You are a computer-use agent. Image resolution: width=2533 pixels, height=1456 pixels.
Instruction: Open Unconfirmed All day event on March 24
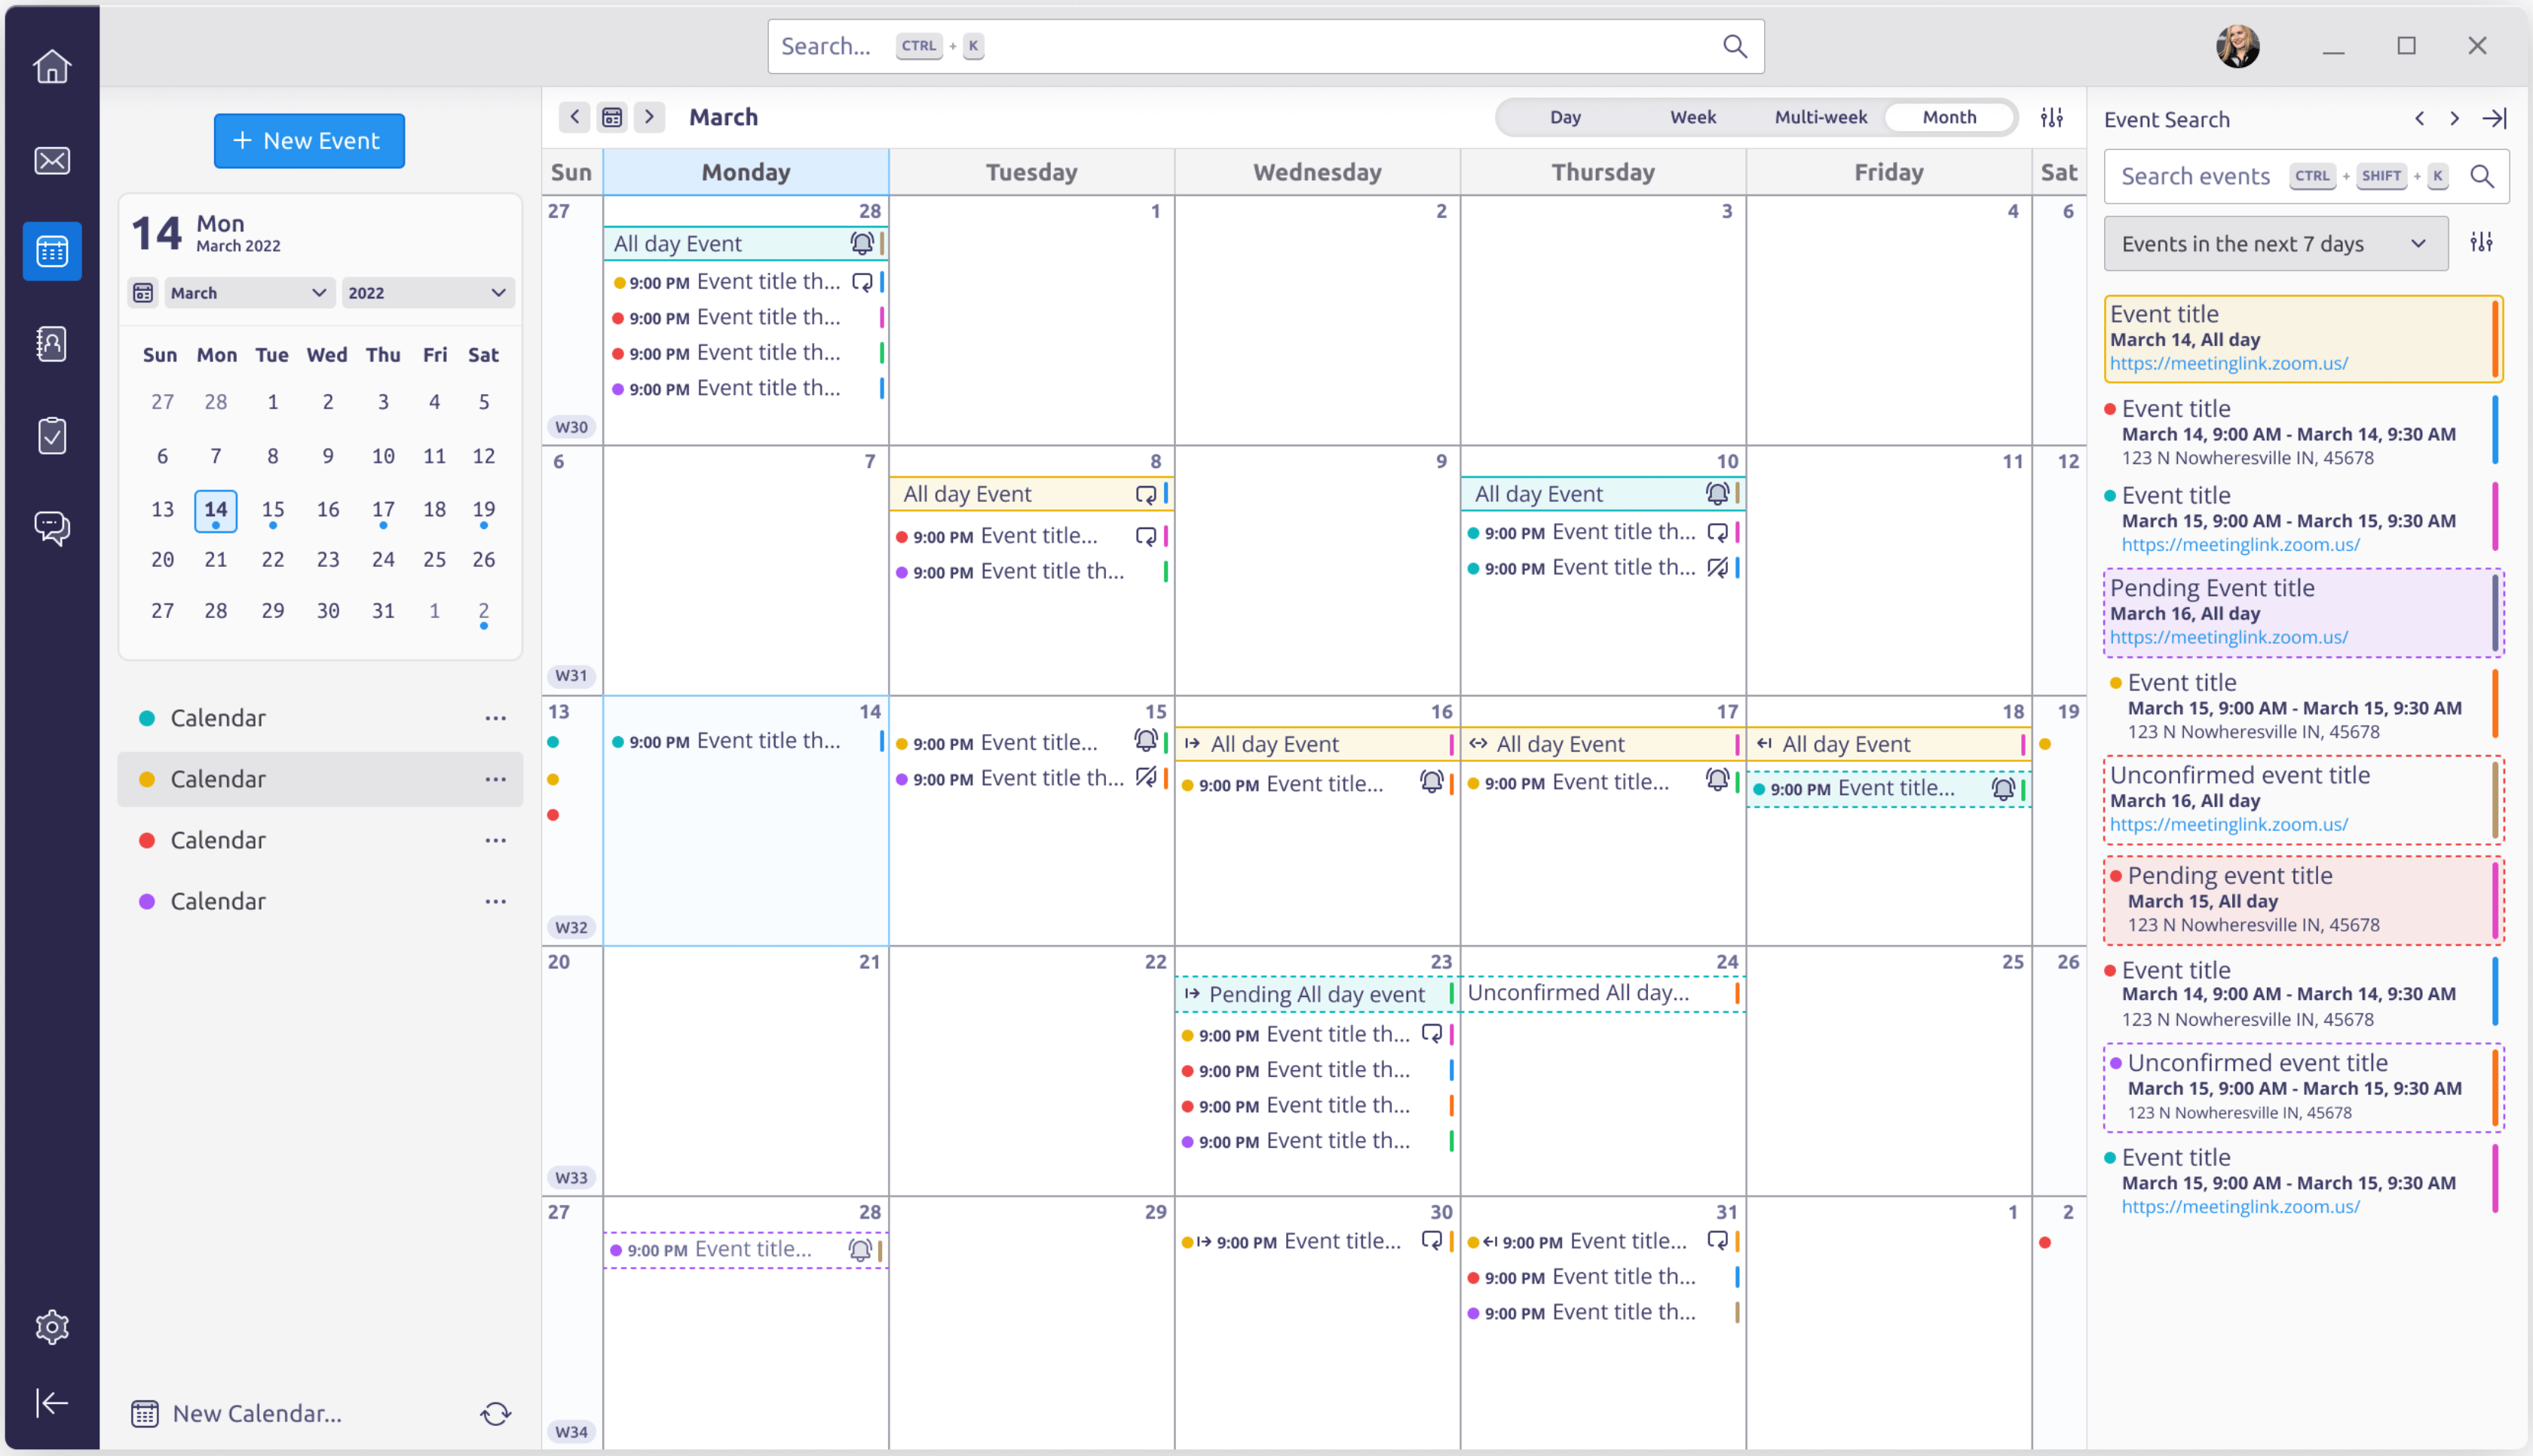pyautogui.click(x=1603, y=993)
